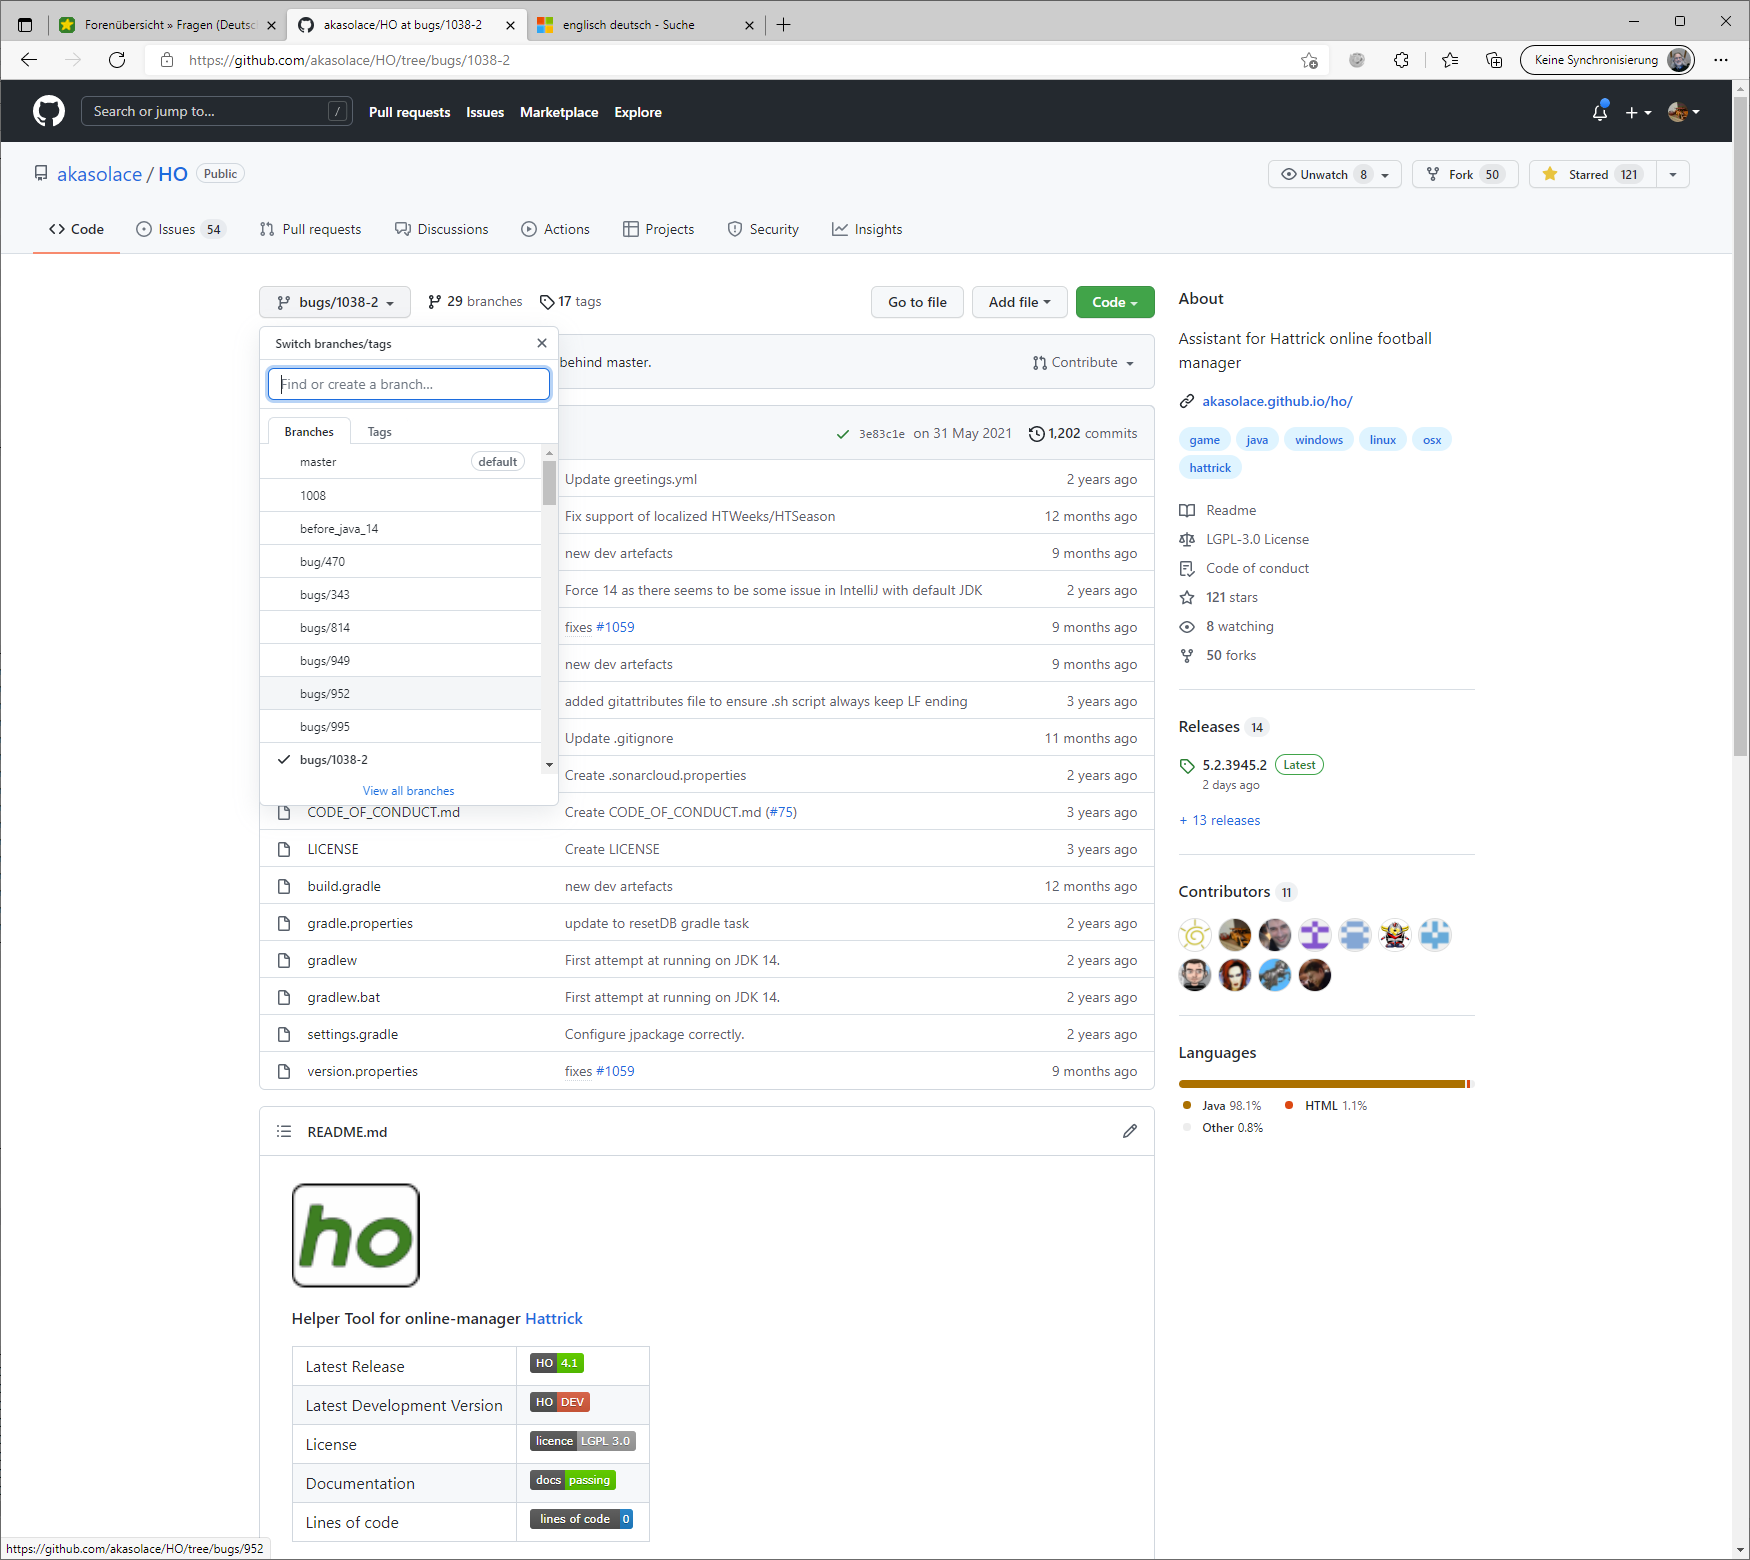Open the README table of contents icon
Image resolution: width=1750 pixels, height=1560 pixels.
[x=284, y=1131]
